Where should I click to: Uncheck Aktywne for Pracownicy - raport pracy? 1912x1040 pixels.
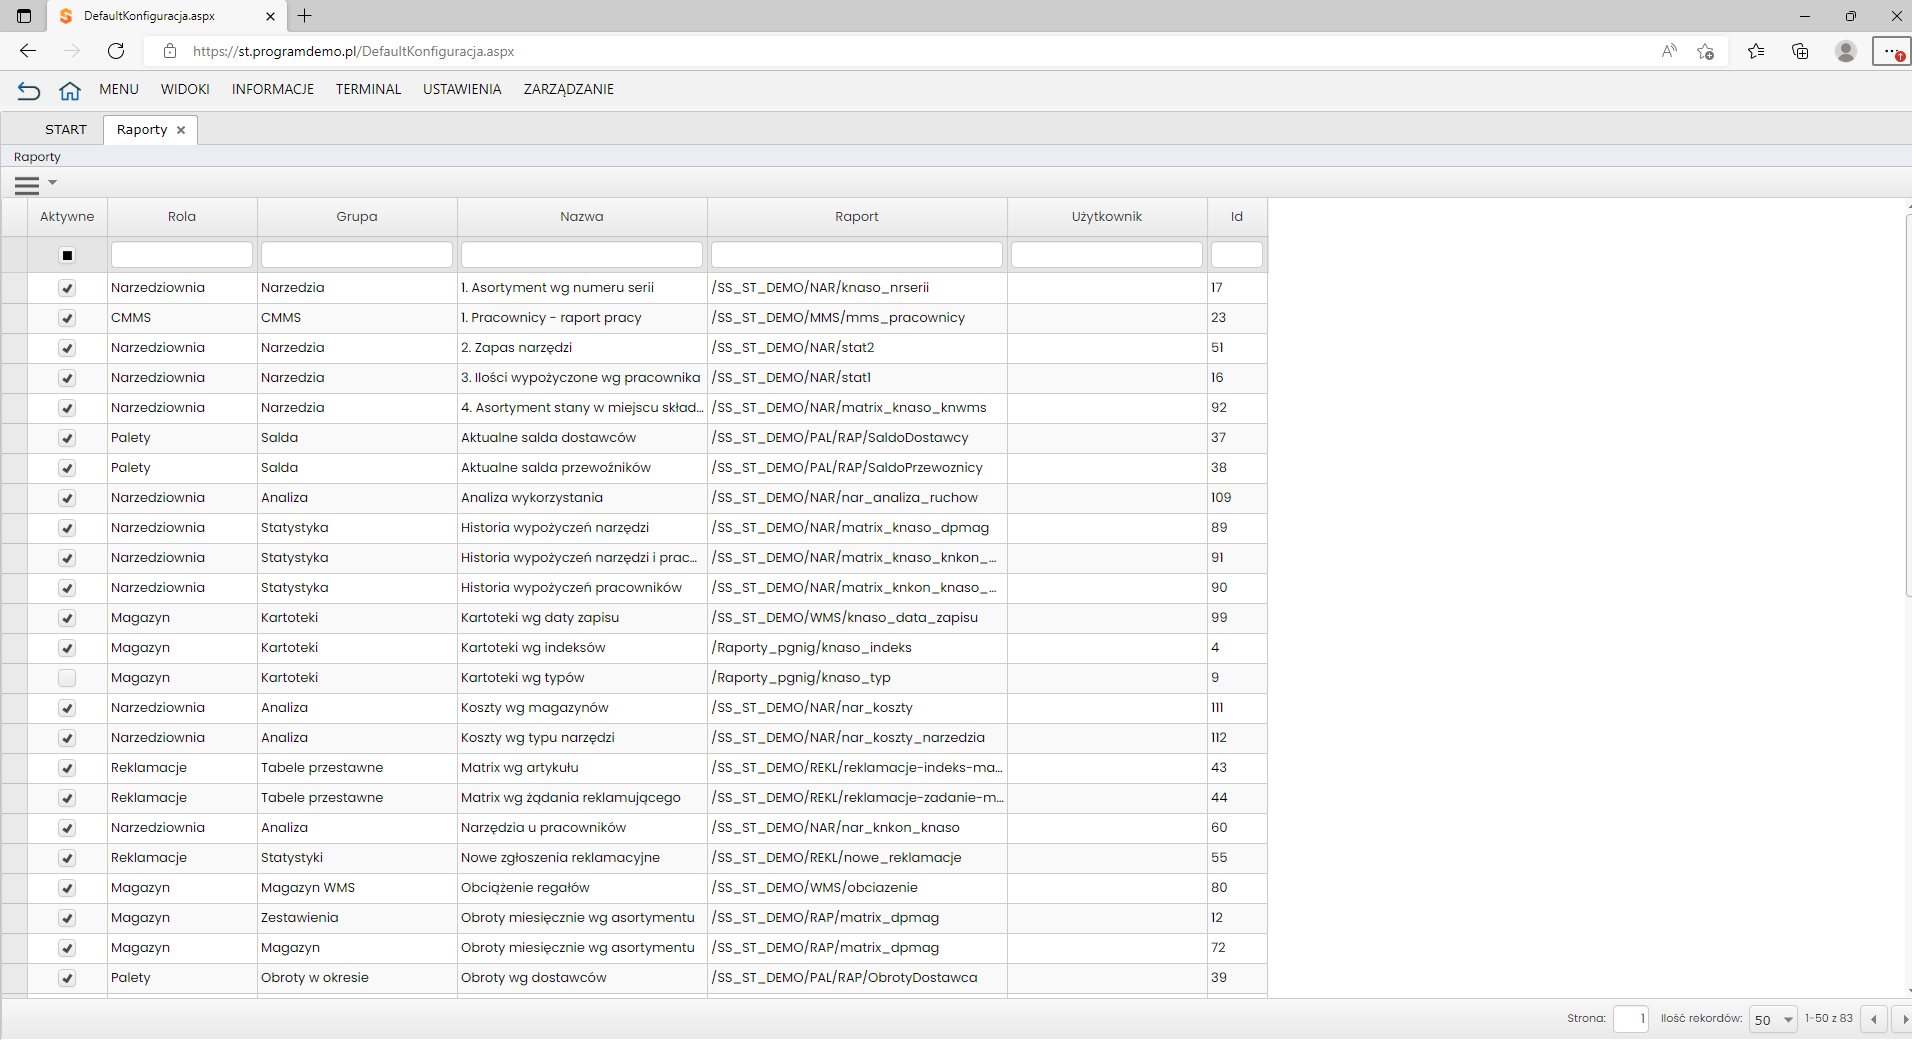tap(67, 318)
